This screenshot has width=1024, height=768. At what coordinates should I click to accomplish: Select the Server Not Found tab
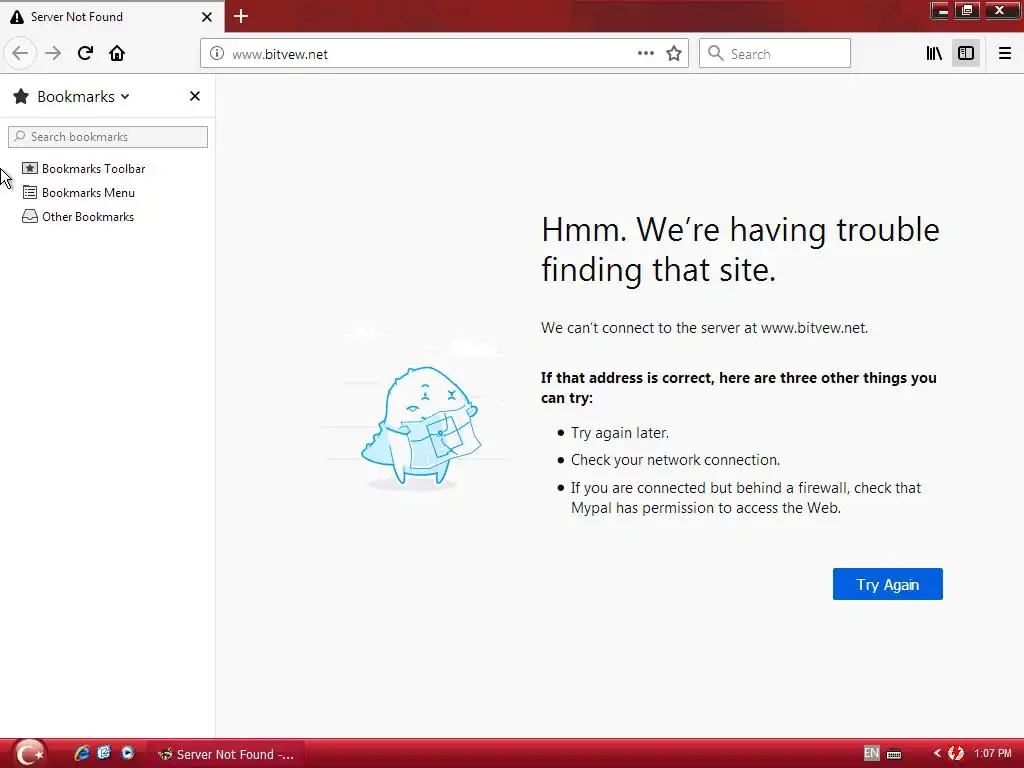(x=111, y=17)
